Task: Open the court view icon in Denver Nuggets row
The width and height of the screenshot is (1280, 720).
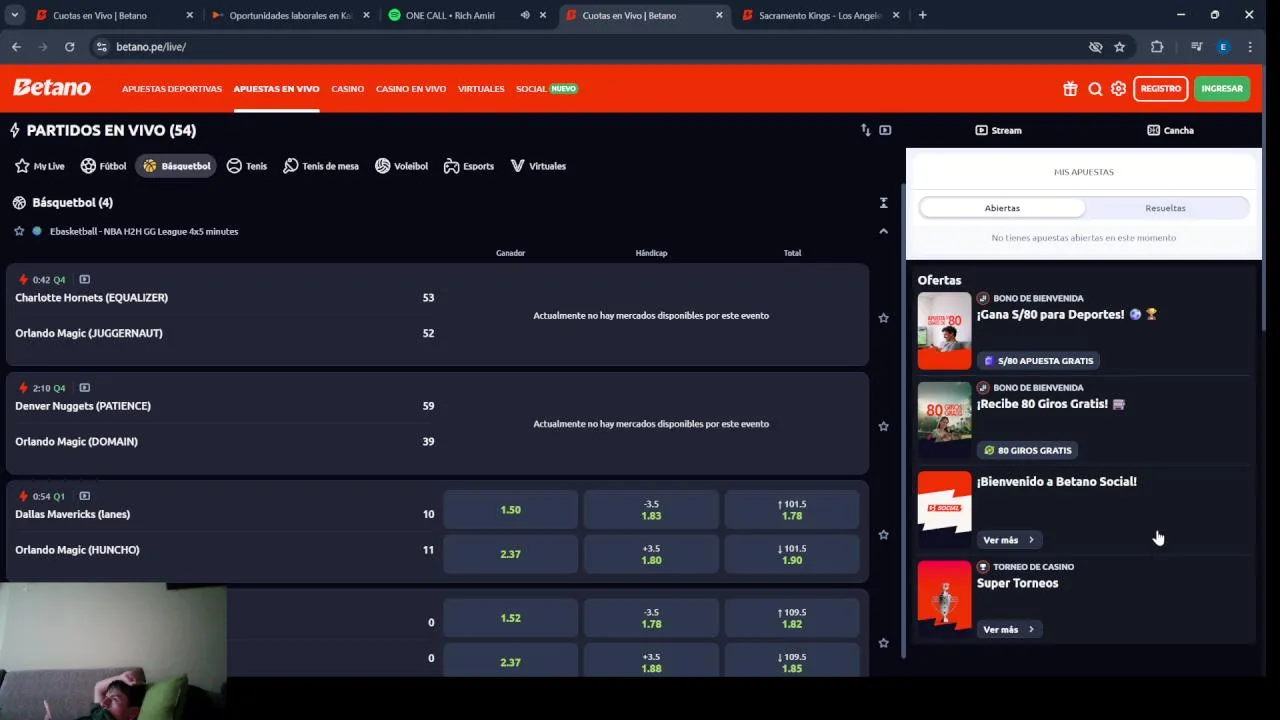Action: coord(84,388)
